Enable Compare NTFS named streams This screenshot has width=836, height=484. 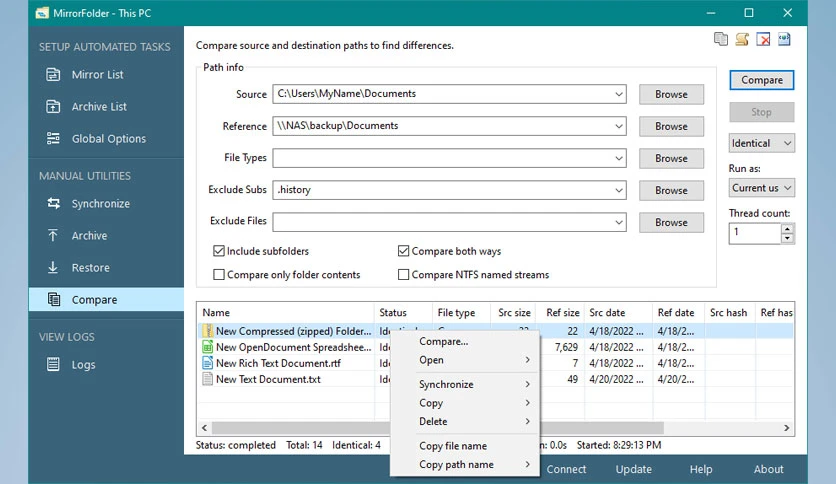tap(404, 275)
